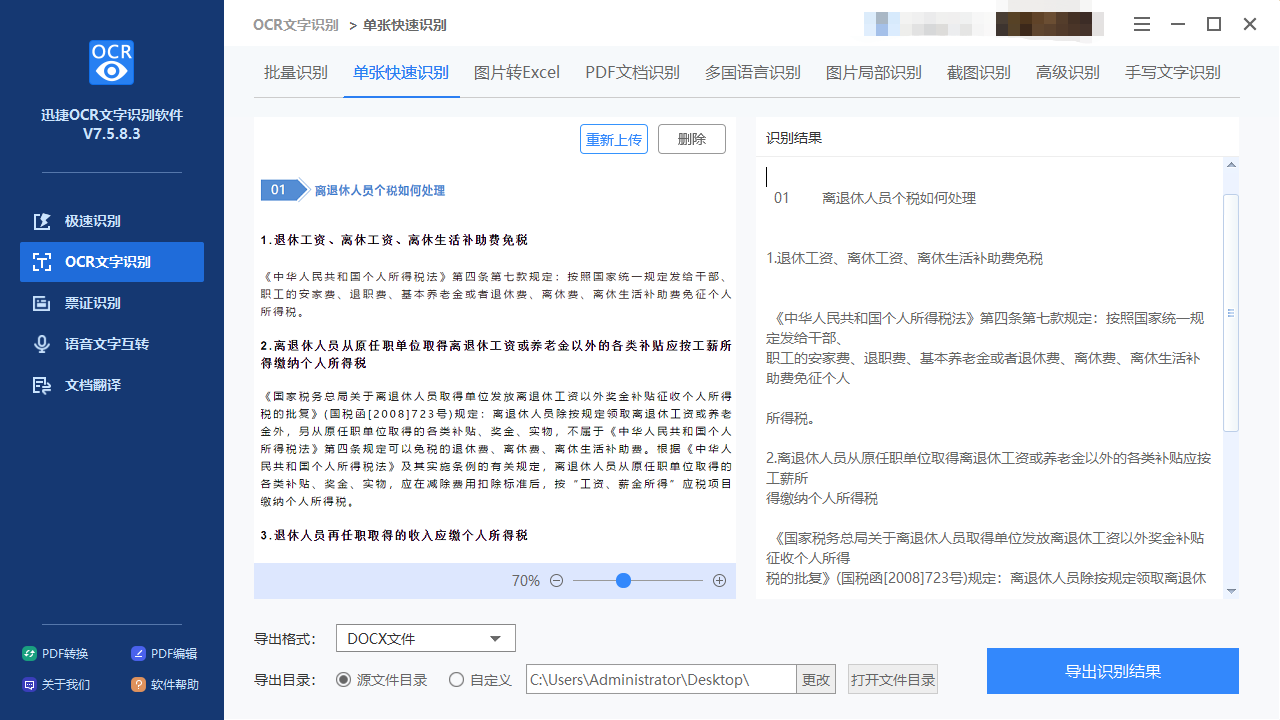Switch to 高级识别 tab
This screenshot has width=1280, height=720.
[x=1067, y=72]
